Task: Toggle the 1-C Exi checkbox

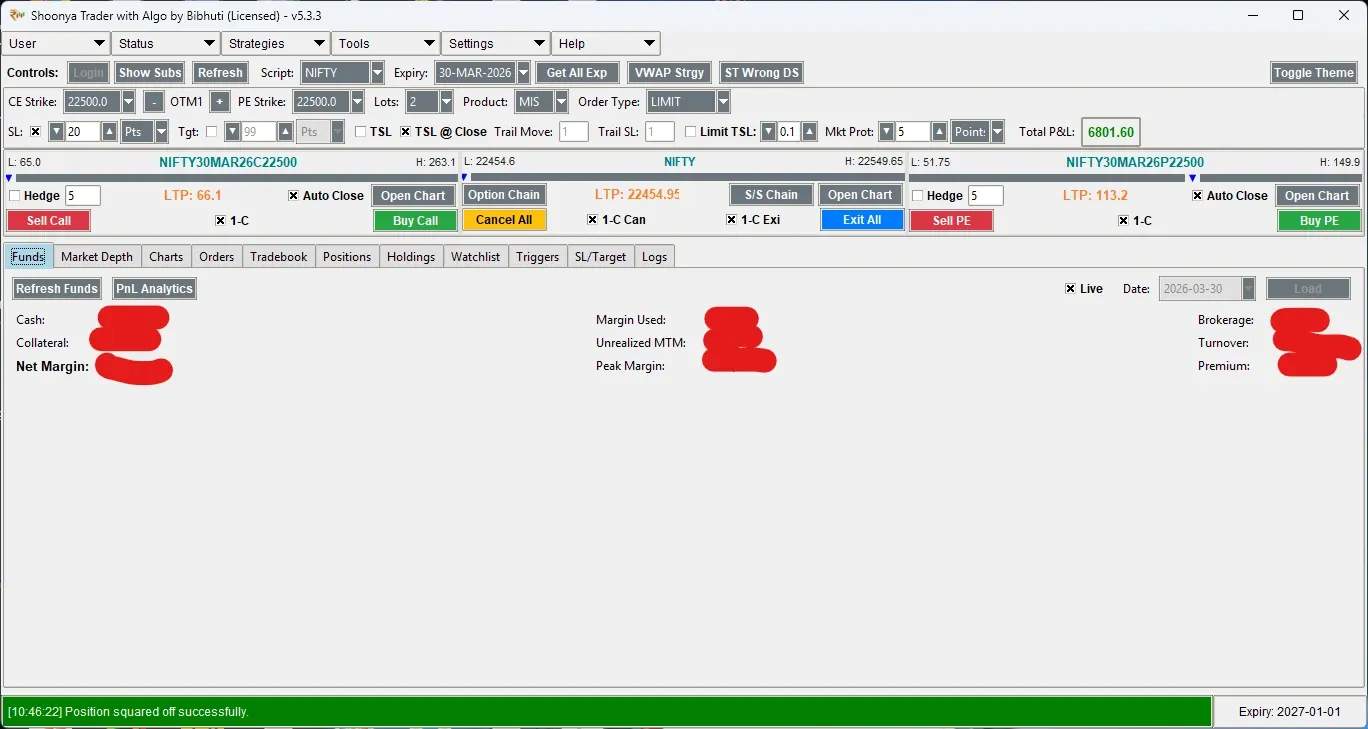Action: (732, 220)
